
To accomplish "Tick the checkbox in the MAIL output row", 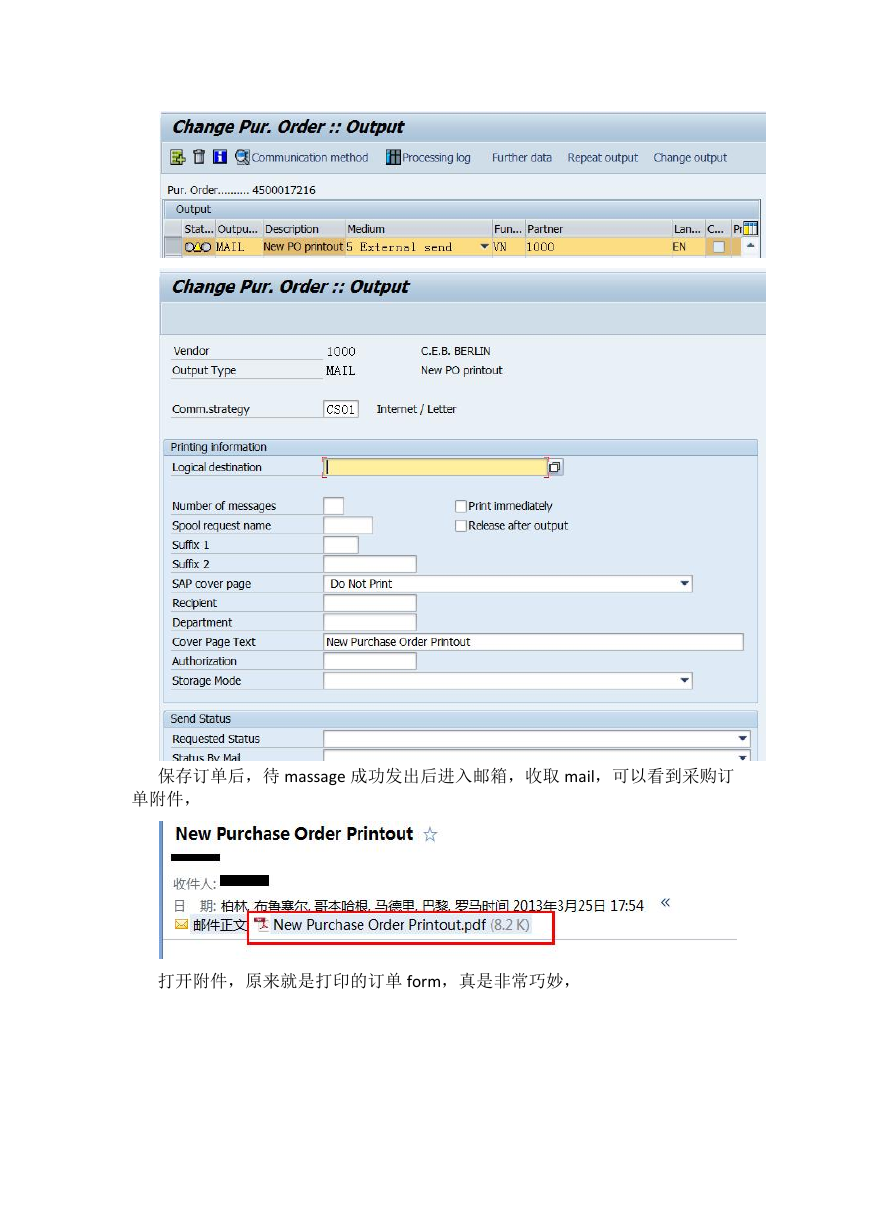I will pyautogui.click(x=718, y=247).
